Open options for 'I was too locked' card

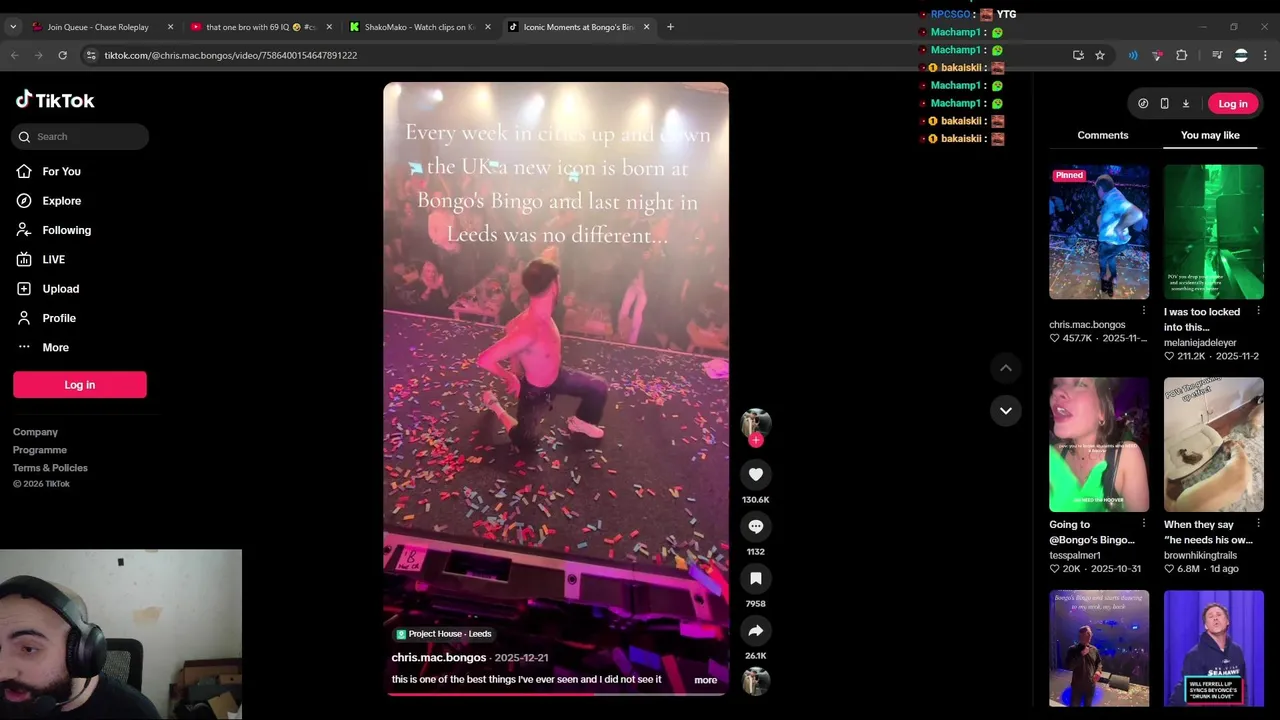[x=1258, y=311]
